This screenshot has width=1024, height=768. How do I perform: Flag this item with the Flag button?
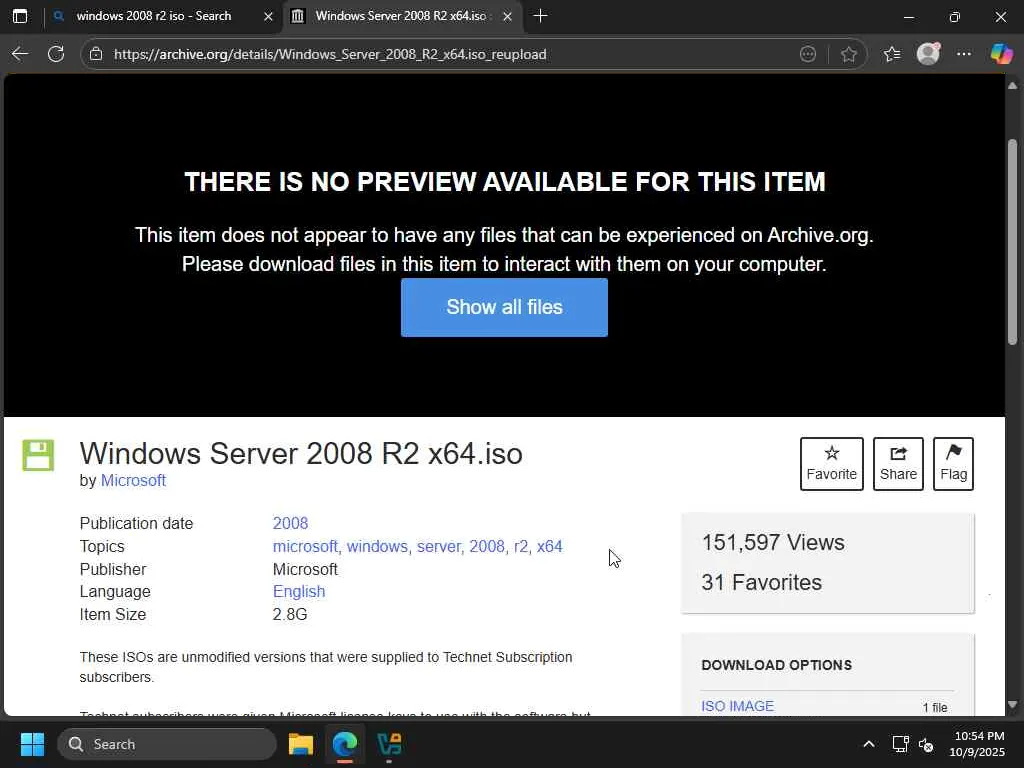[x=953, y=464]
